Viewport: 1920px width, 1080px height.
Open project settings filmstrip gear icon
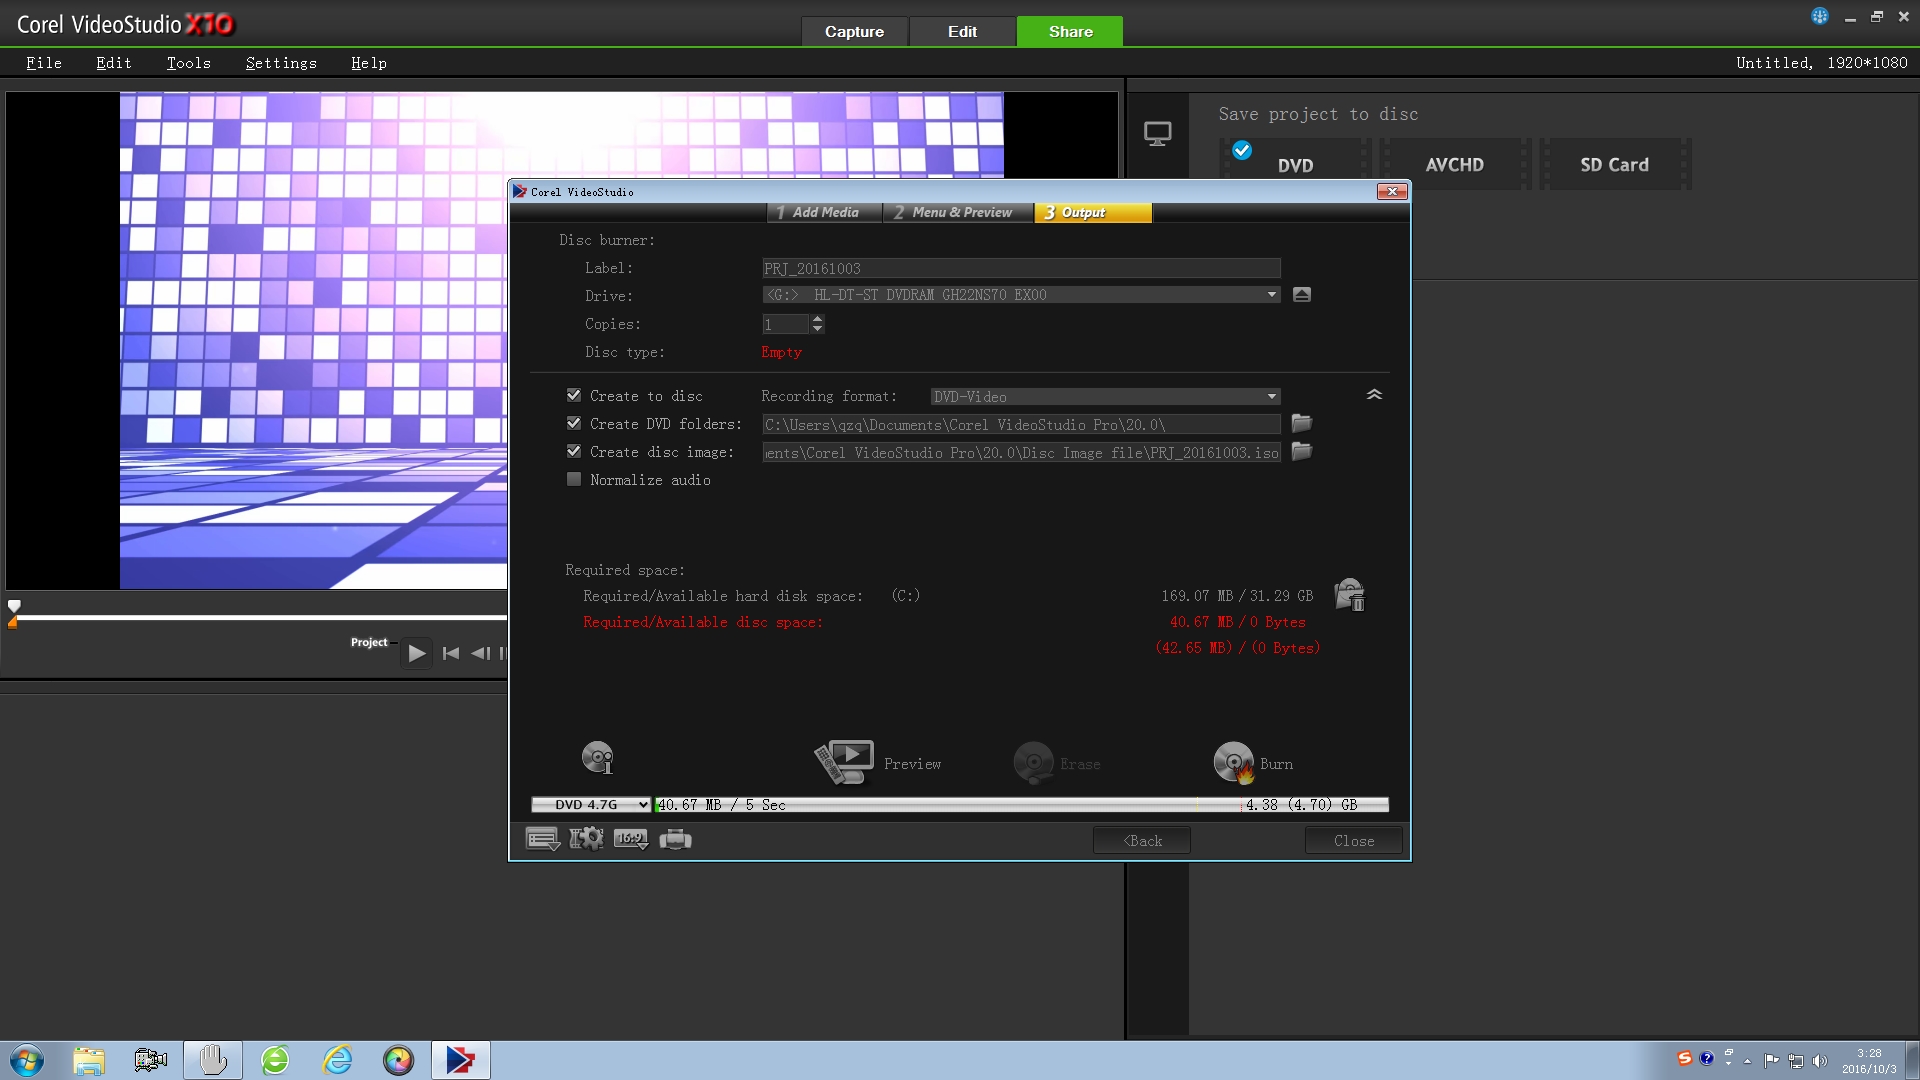tap(587, 839)
